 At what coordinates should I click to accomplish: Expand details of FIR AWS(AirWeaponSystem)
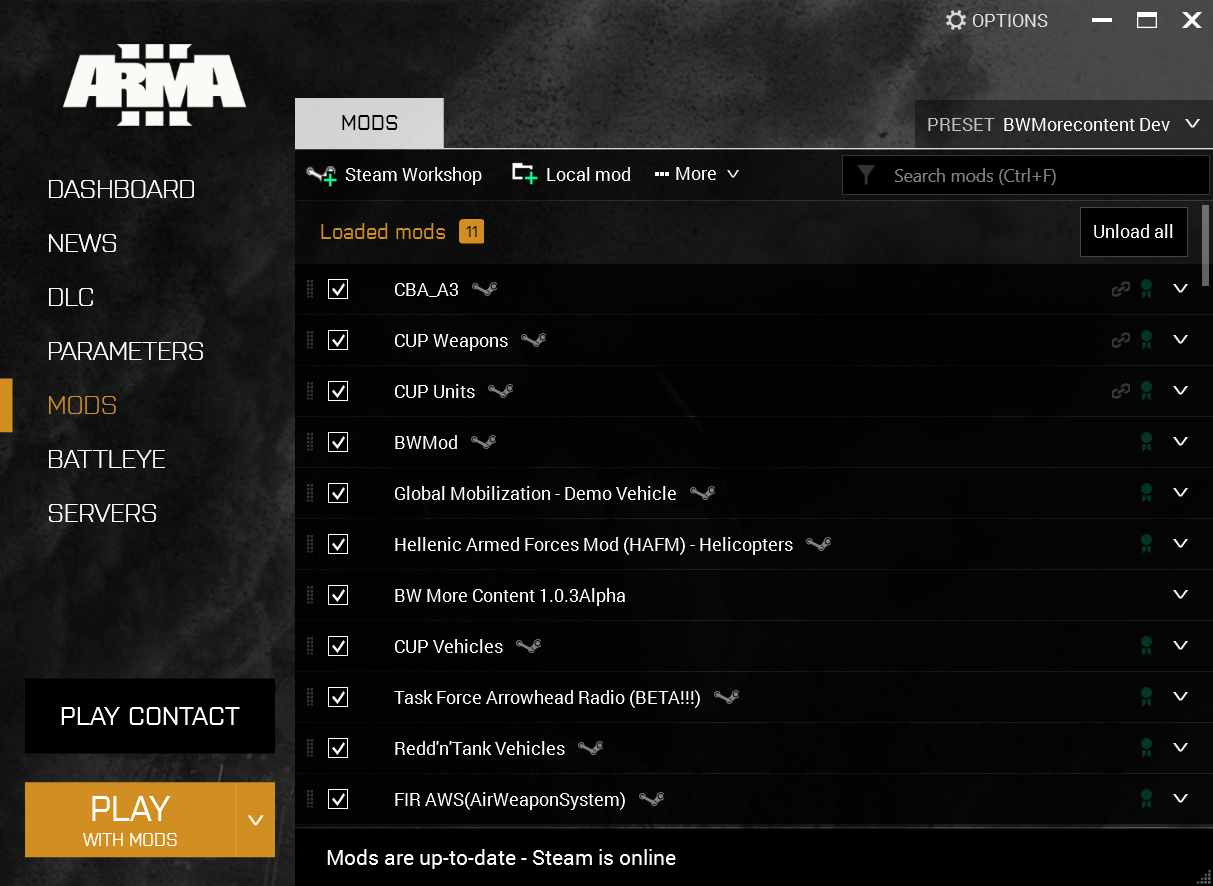(x=1180, y=798)
